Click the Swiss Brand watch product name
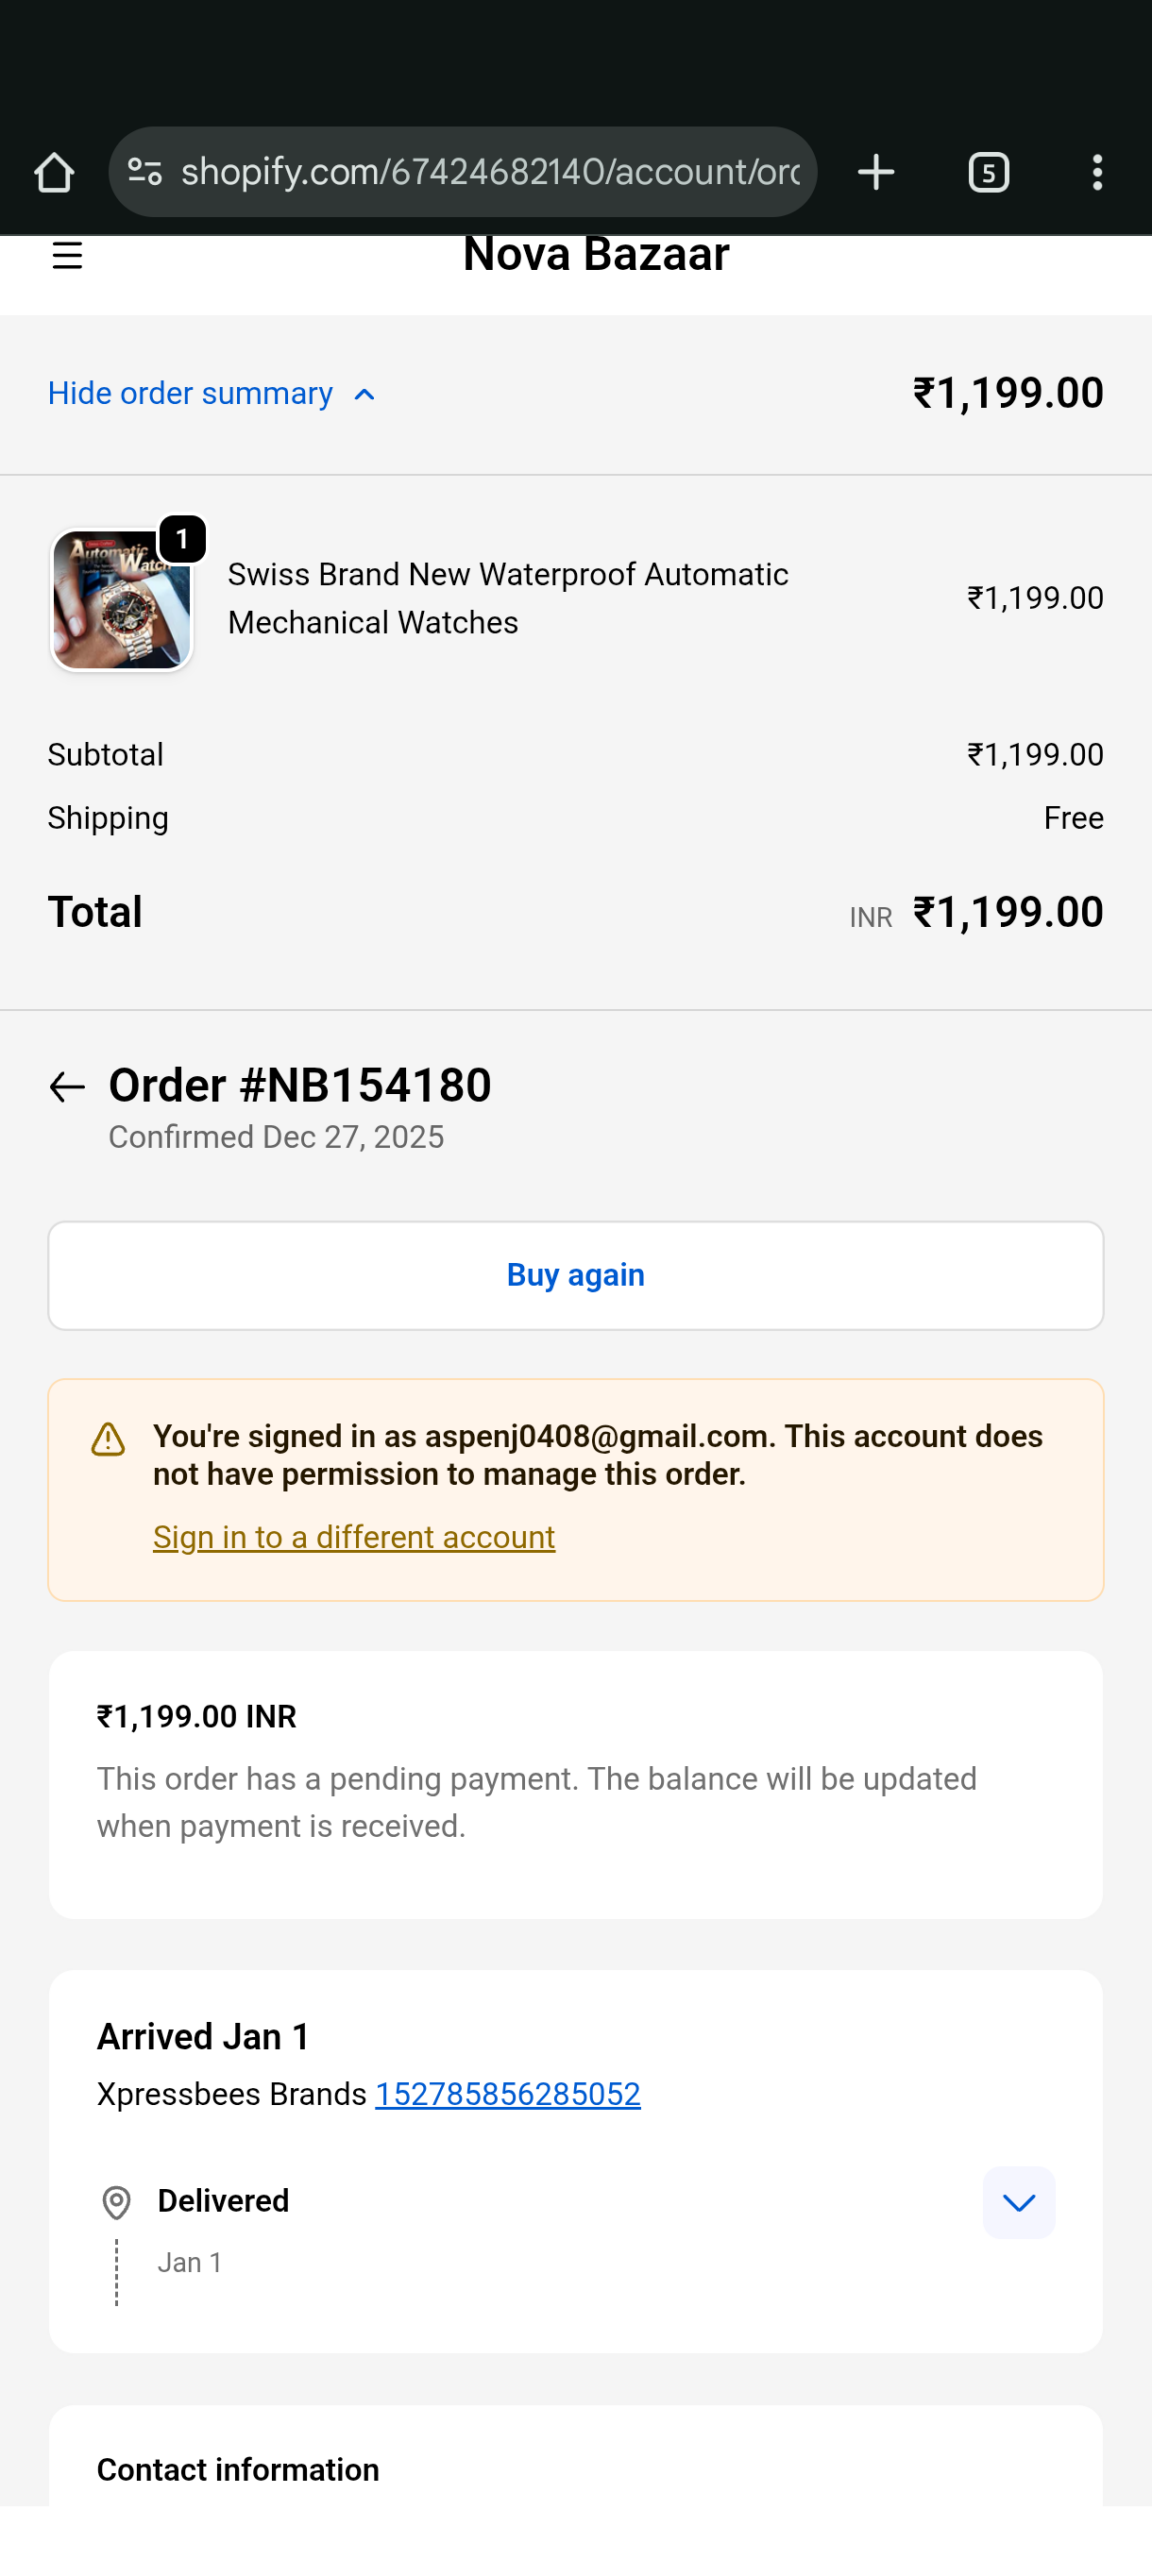Viewport: 1152px width, 2560px height. coord(507,598)
